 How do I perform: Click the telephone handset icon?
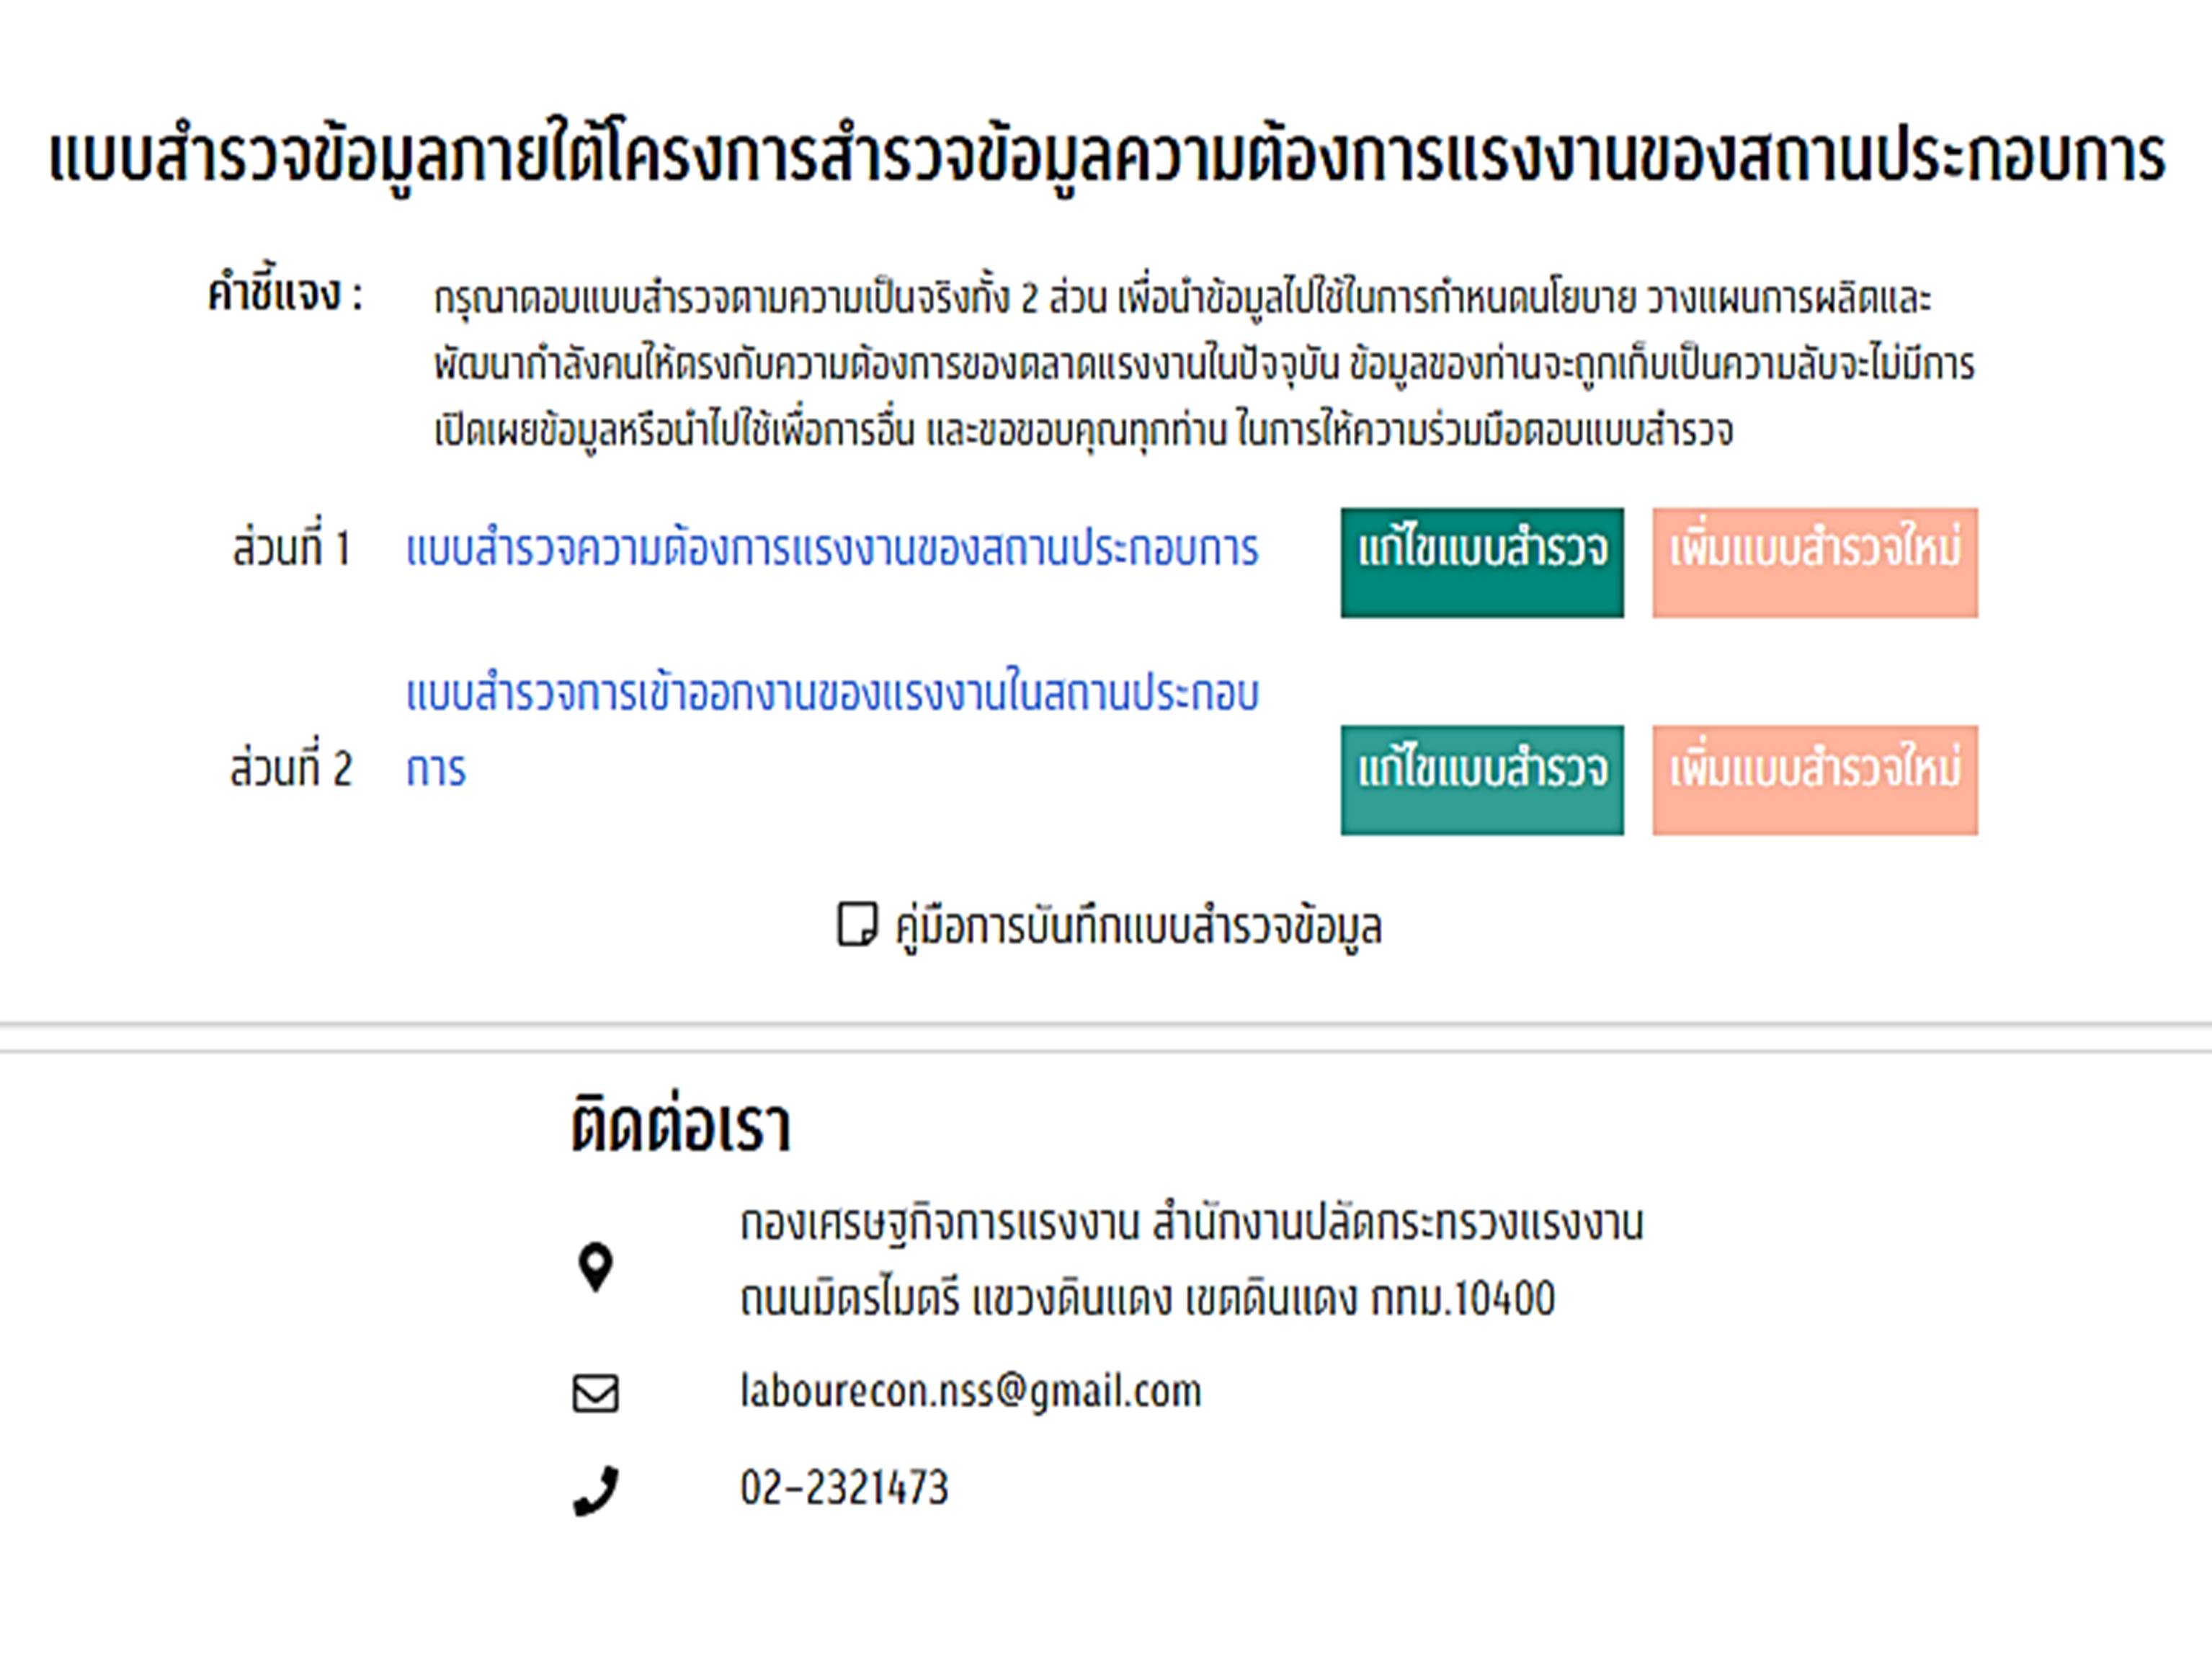click(596, 1492)
